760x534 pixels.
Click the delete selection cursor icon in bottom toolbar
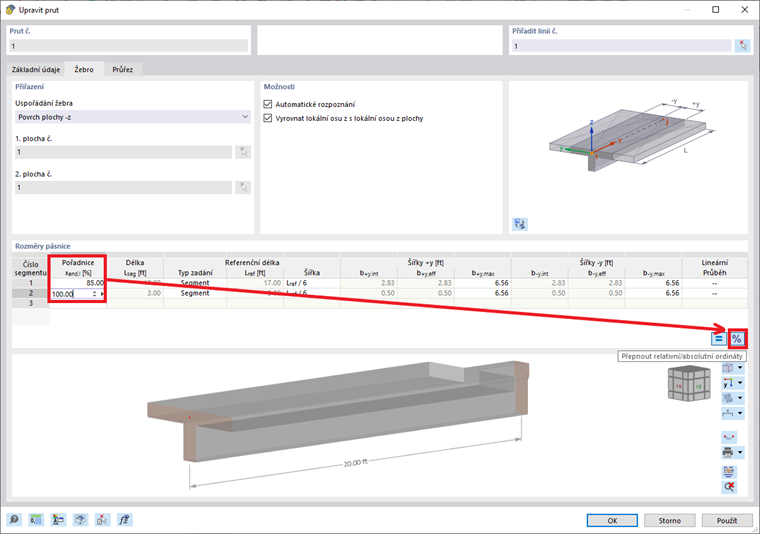pyautogui.click(x=102, y=519)
